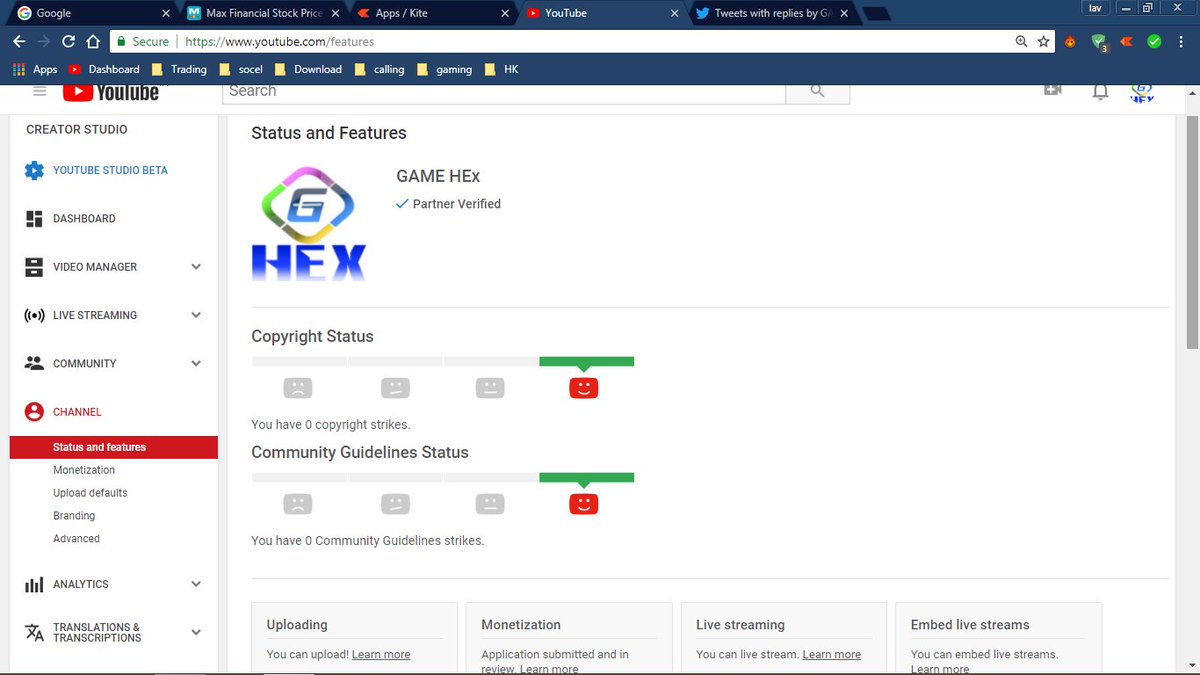Open the HK bookmark folder
This screenshot has width=1200, height=675.
[x=501, y=69]
